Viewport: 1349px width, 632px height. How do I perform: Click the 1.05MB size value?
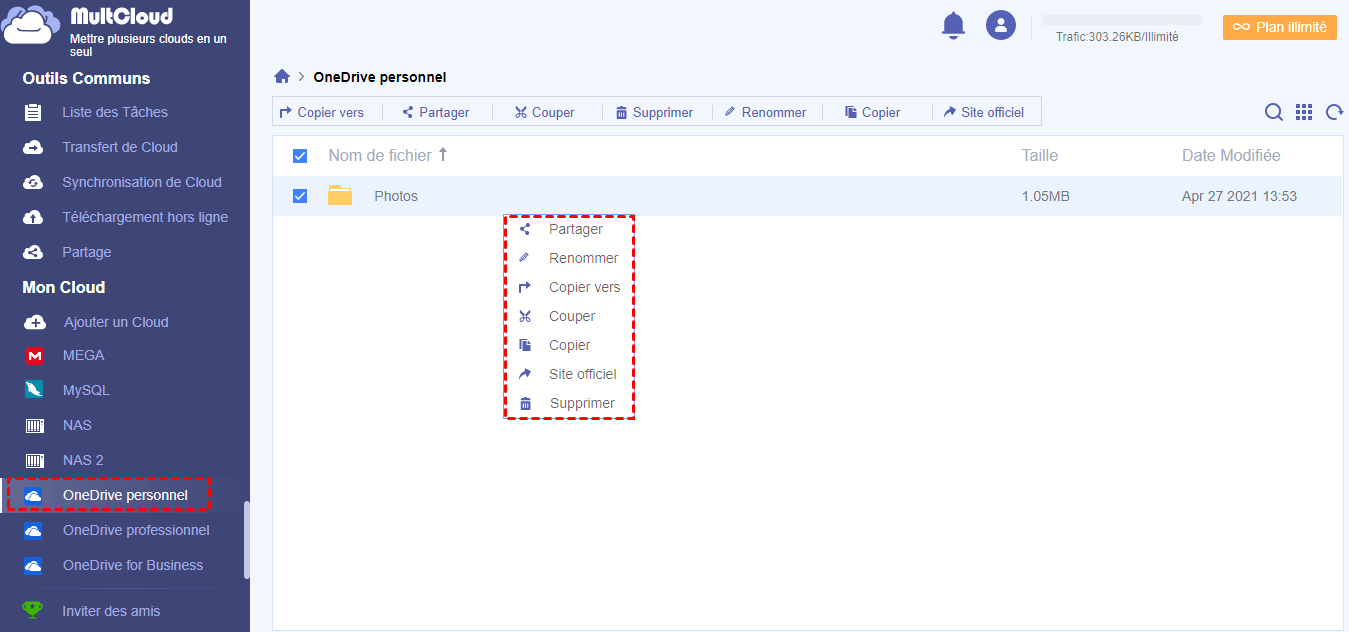1046,196
